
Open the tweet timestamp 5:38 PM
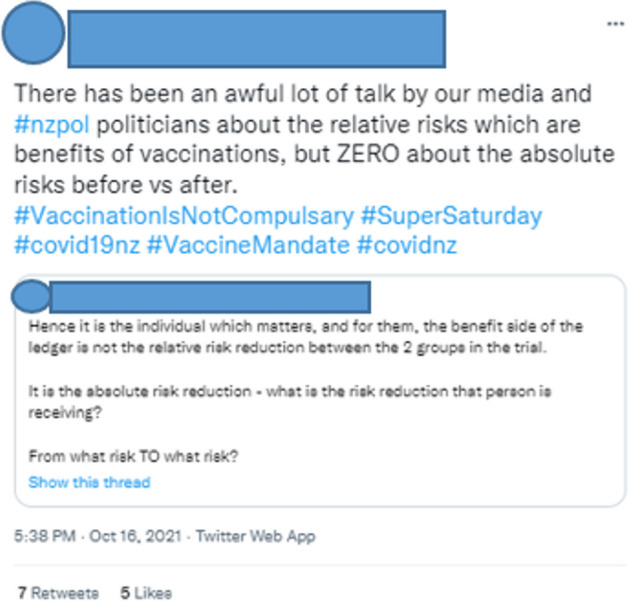point(45,536)
